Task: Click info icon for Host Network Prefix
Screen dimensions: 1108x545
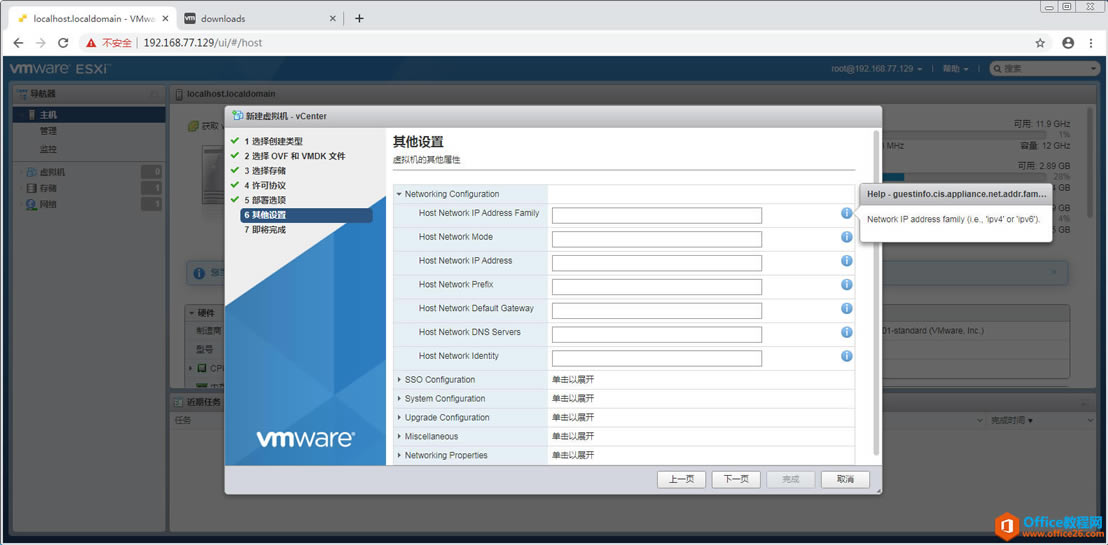Action: pyautogui.click(x=847, y=285)
